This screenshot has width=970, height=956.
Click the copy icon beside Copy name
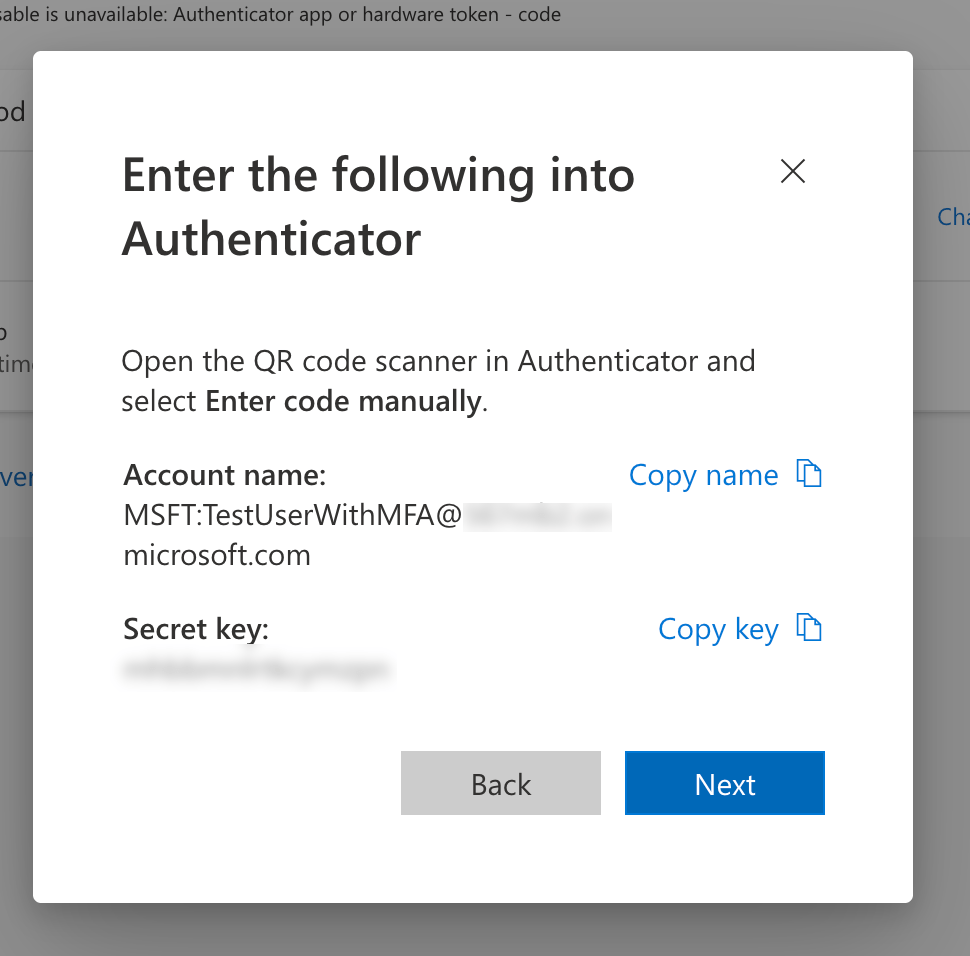click(x=809, y=473)
